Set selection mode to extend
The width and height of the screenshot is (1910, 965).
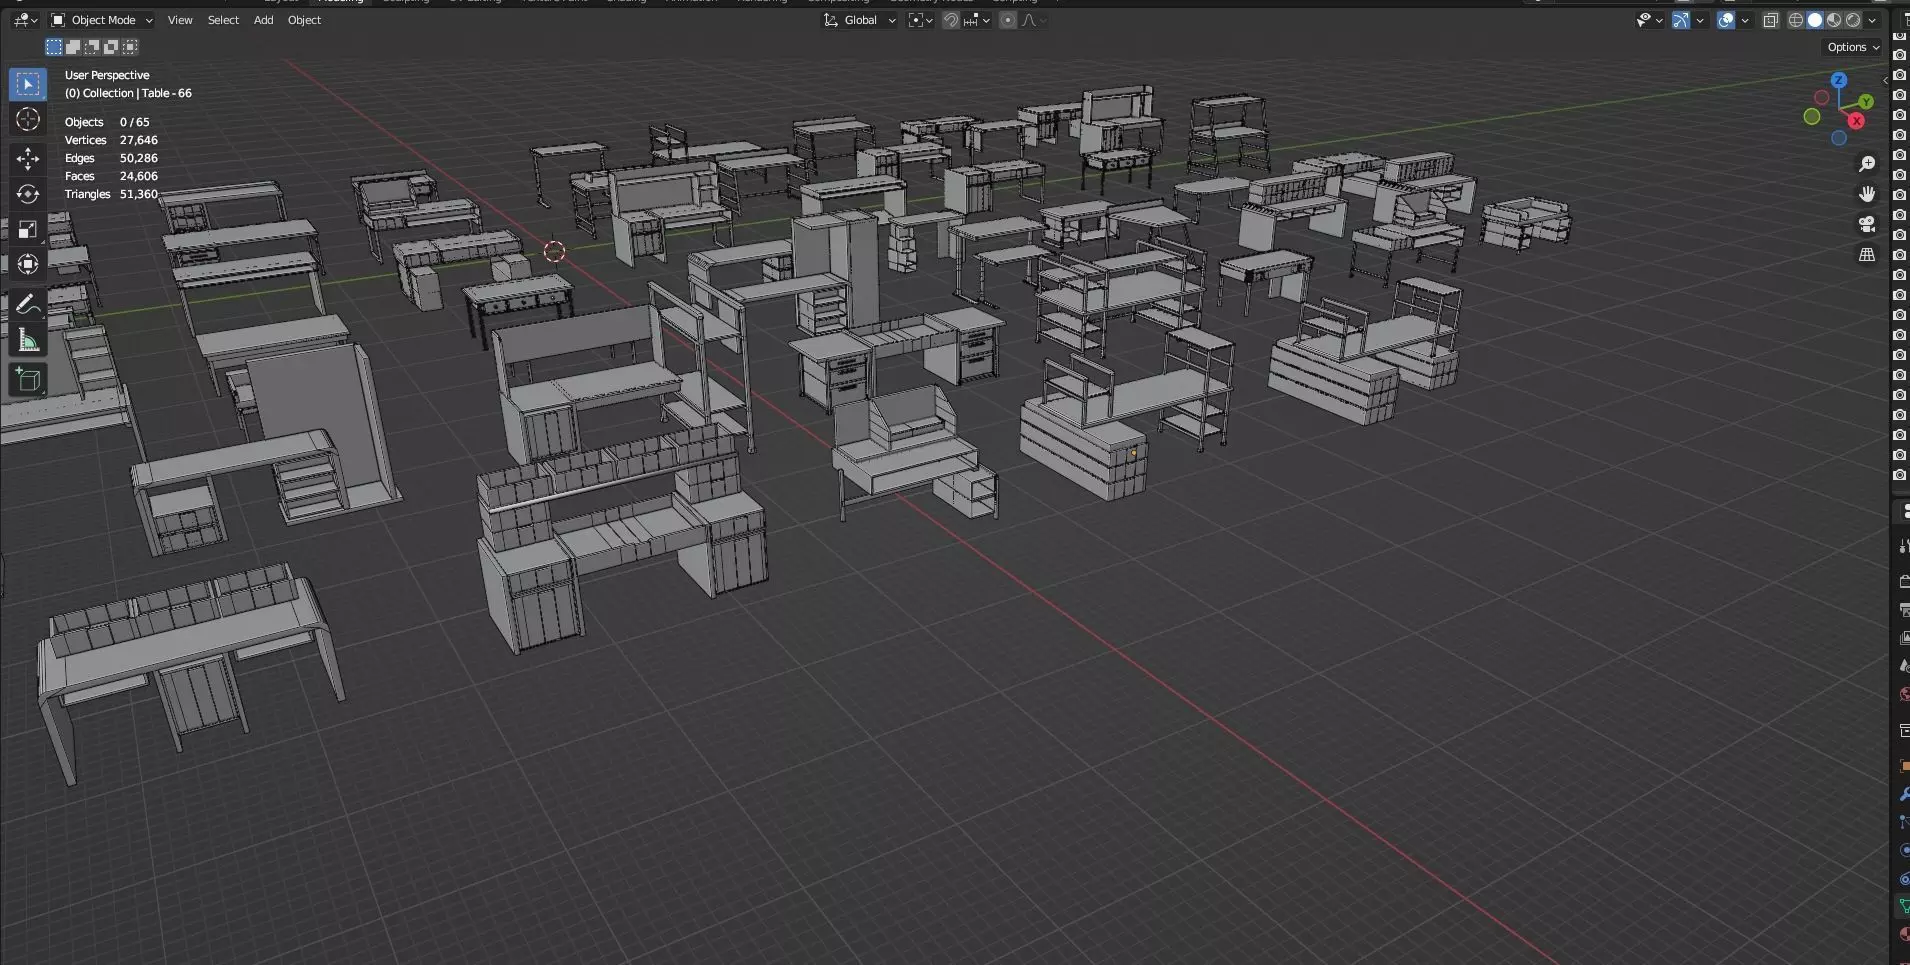(73, 47)
